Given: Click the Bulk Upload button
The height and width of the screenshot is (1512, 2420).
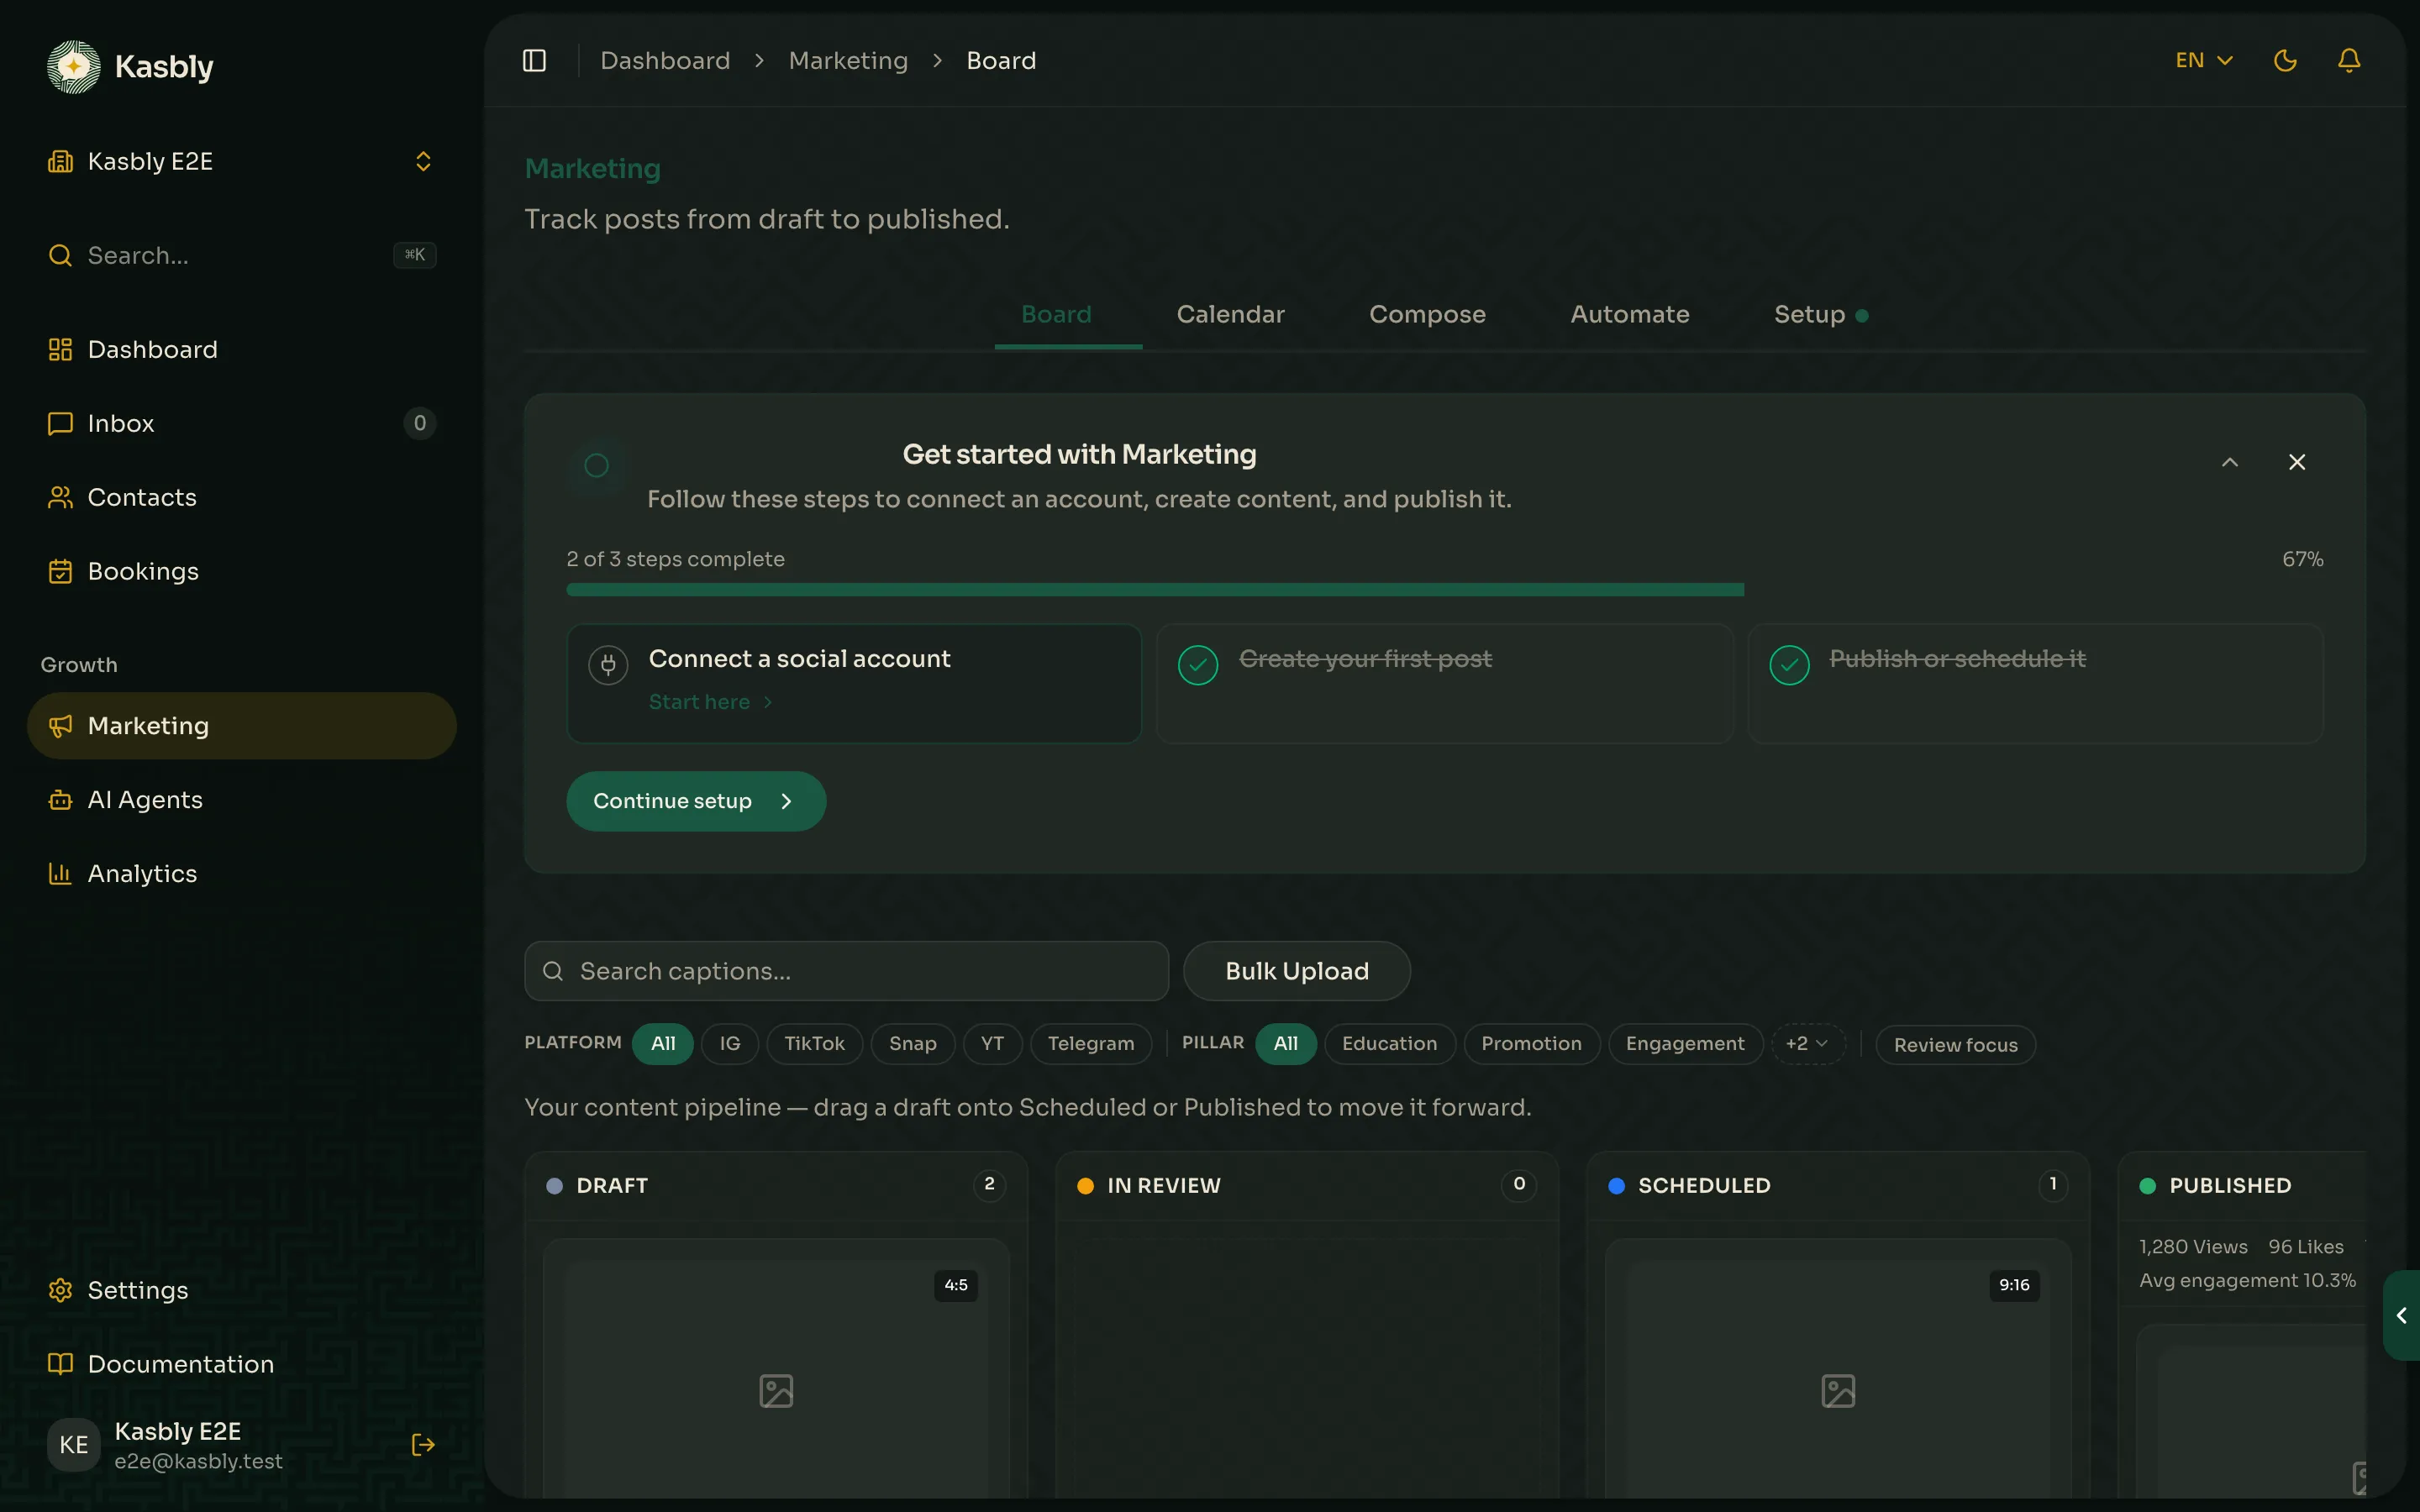Looking at the screenshot, I should coord(1297,971).
